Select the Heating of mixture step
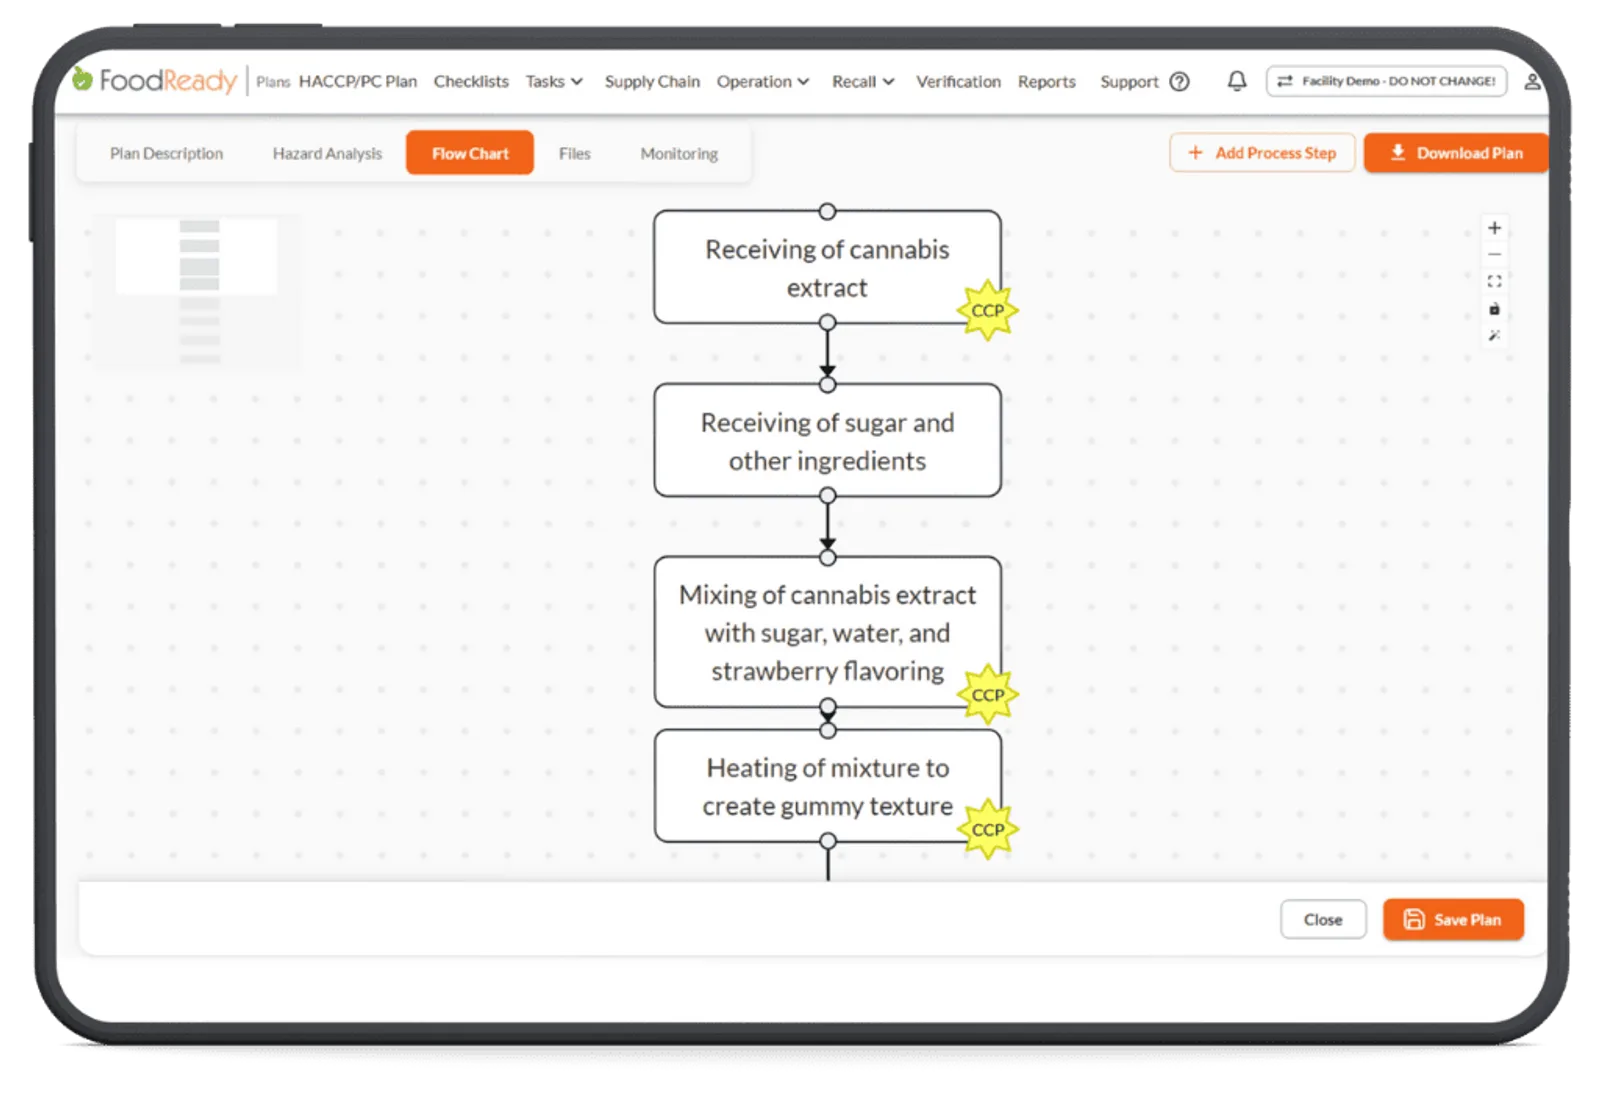This screenshot has width=1600, height=1098. [x=827, y=786]
